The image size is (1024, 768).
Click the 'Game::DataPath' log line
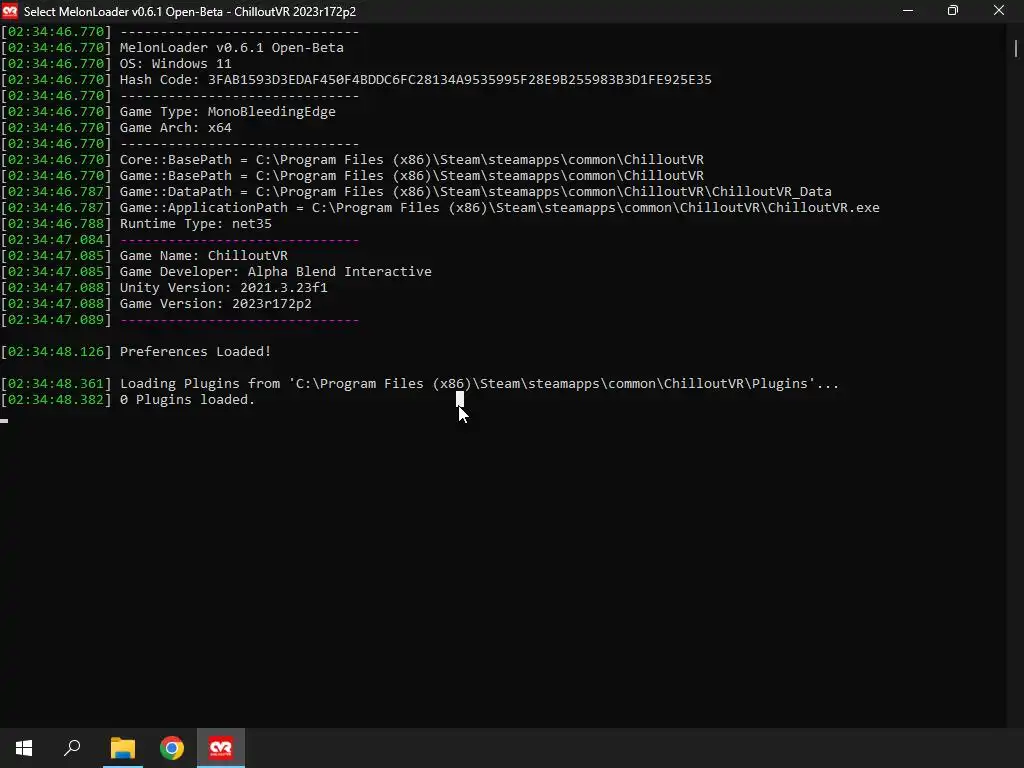tap(475, 192)
